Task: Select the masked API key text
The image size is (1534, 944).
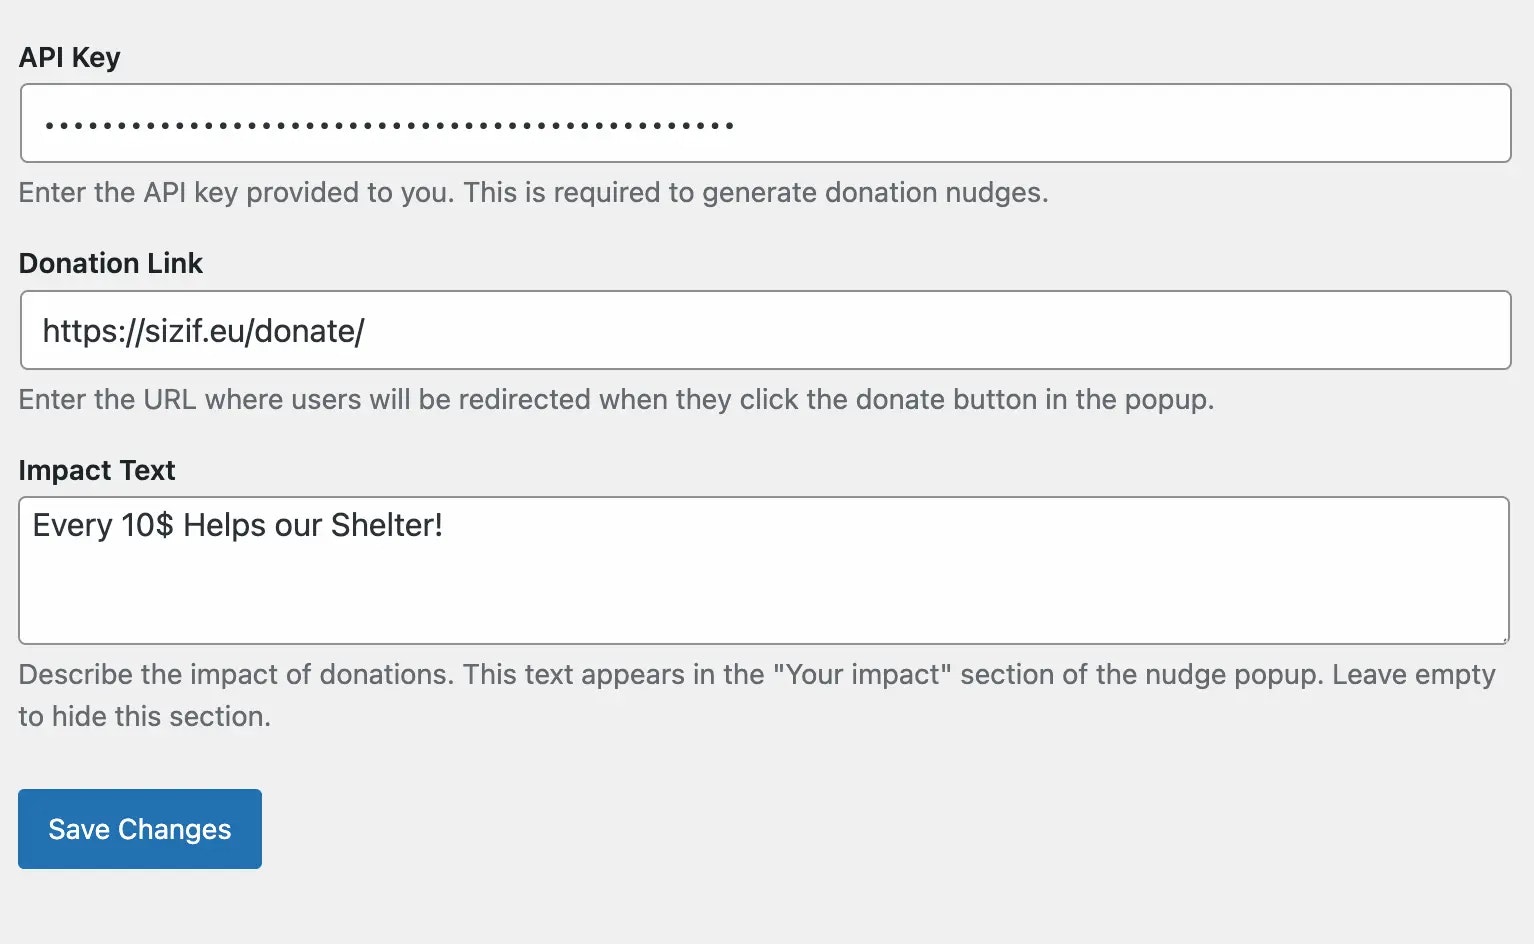Action: [x=388, y=123]
